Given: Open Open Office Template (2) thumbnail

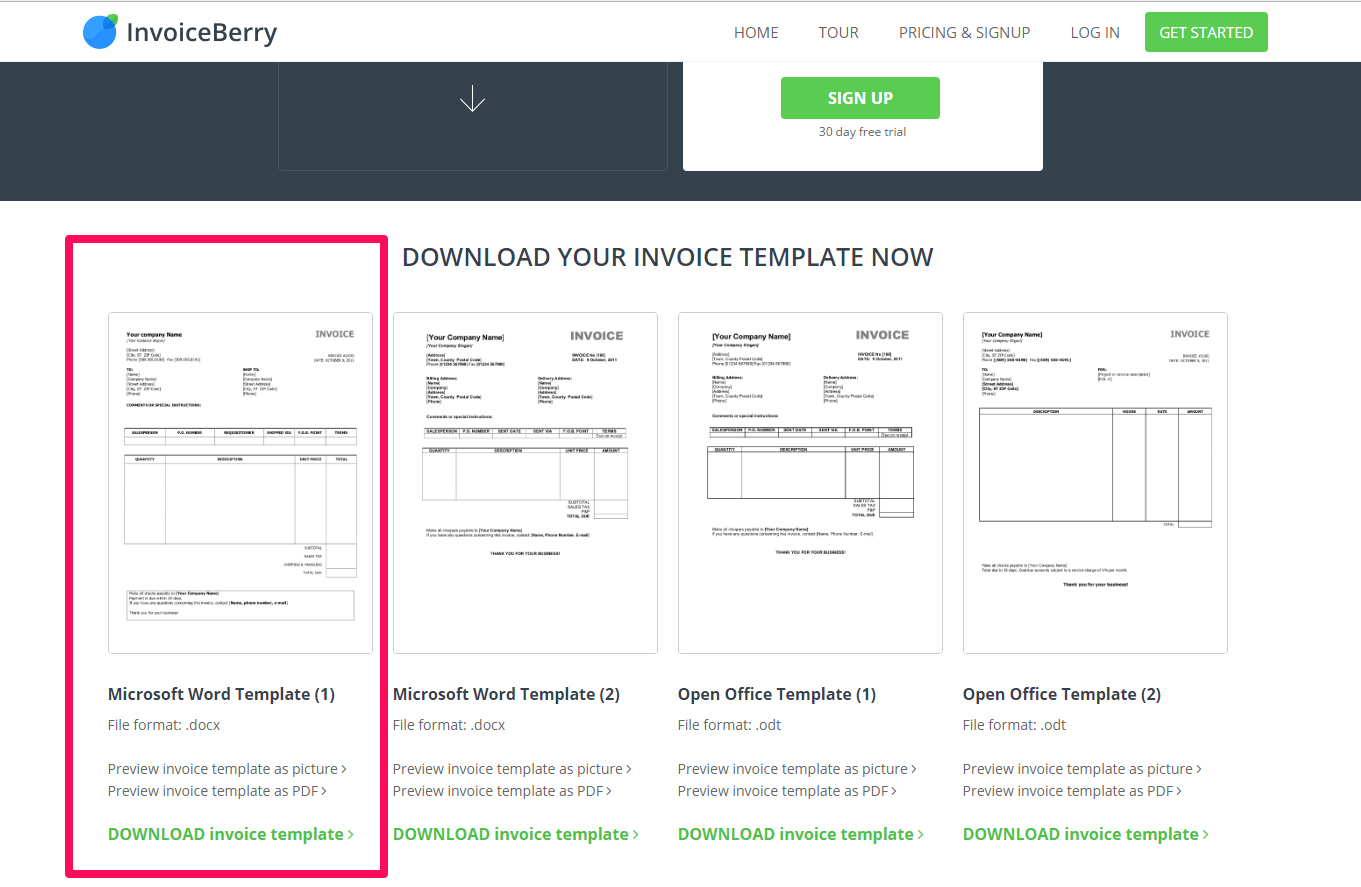Looking at the screenshot, I should [1095, 483].
